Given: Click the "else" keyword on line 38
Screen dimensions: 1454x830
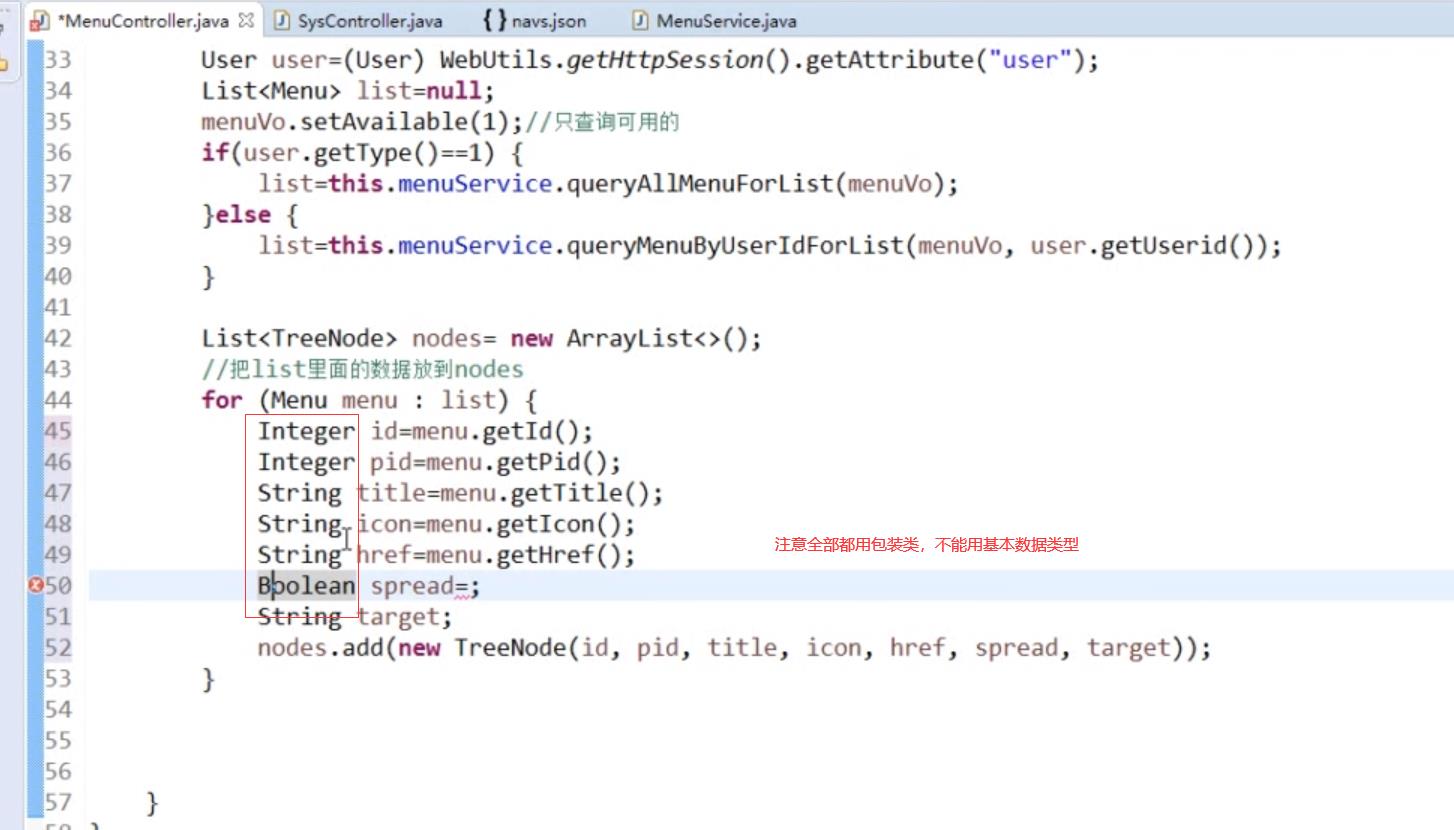Looking at the screenshot, I should tap(243, 215).
